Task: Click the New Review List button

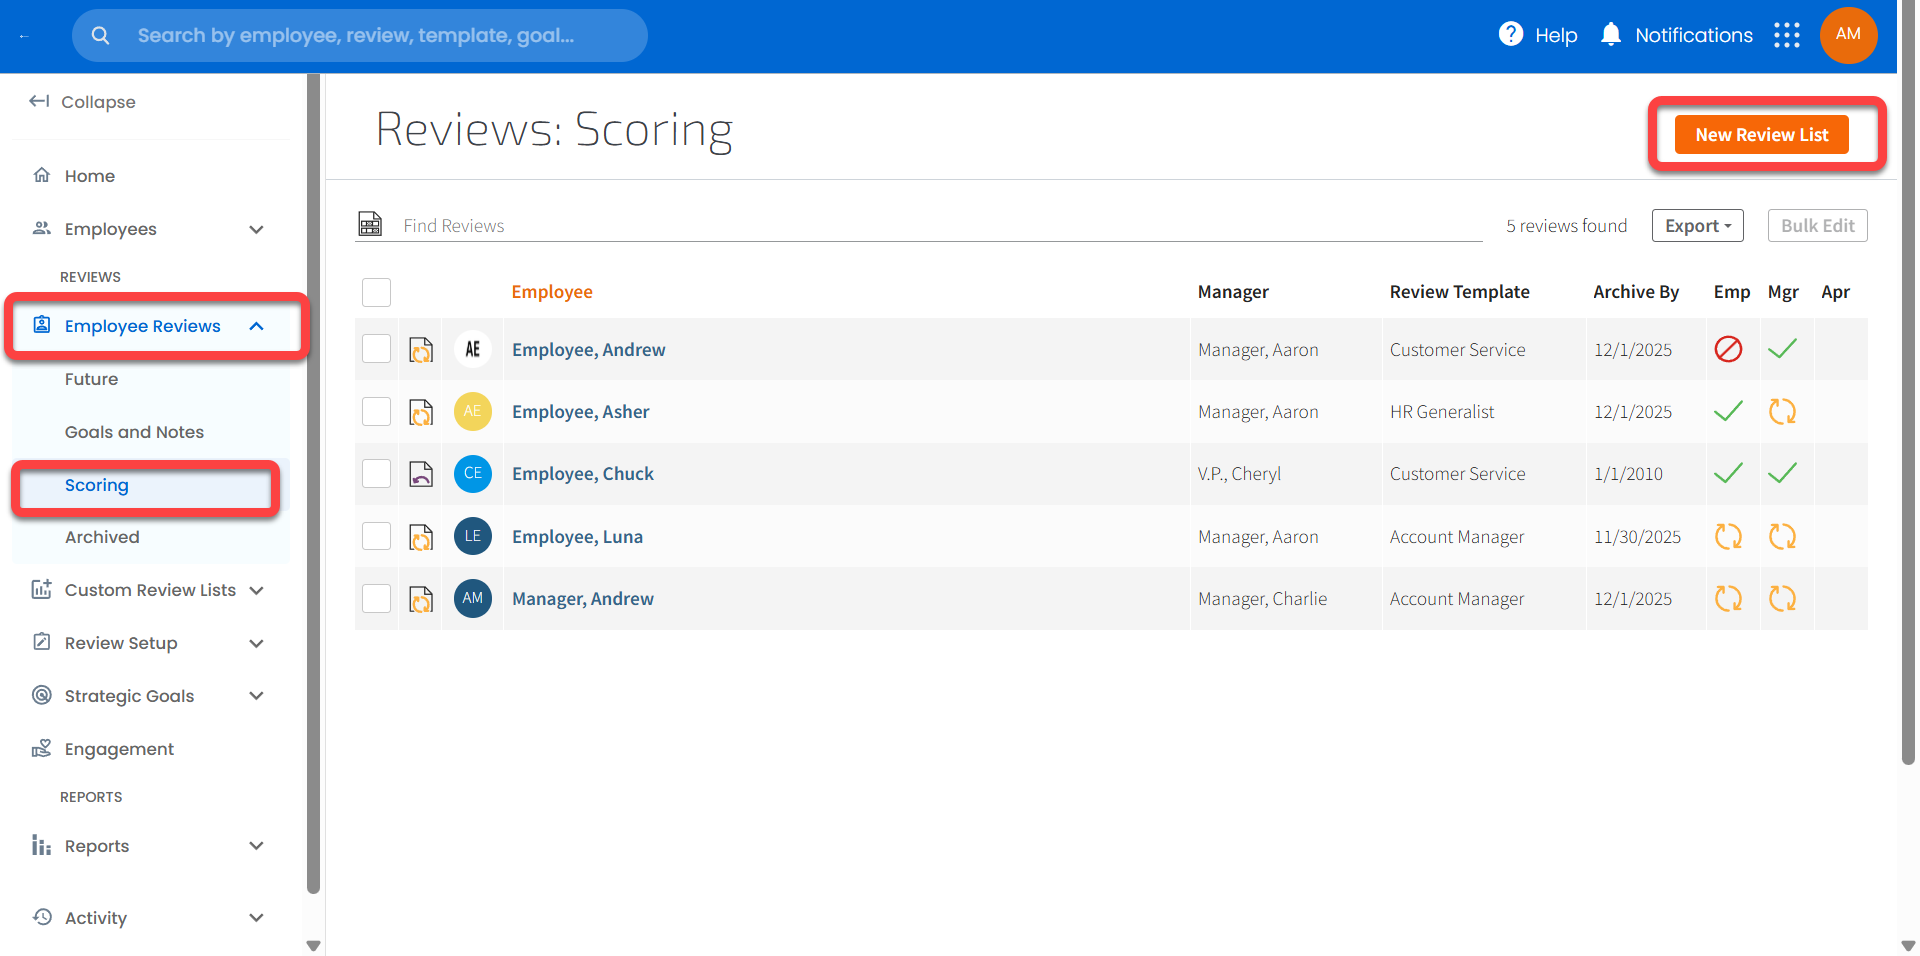Action: (x=1760, y=135)
